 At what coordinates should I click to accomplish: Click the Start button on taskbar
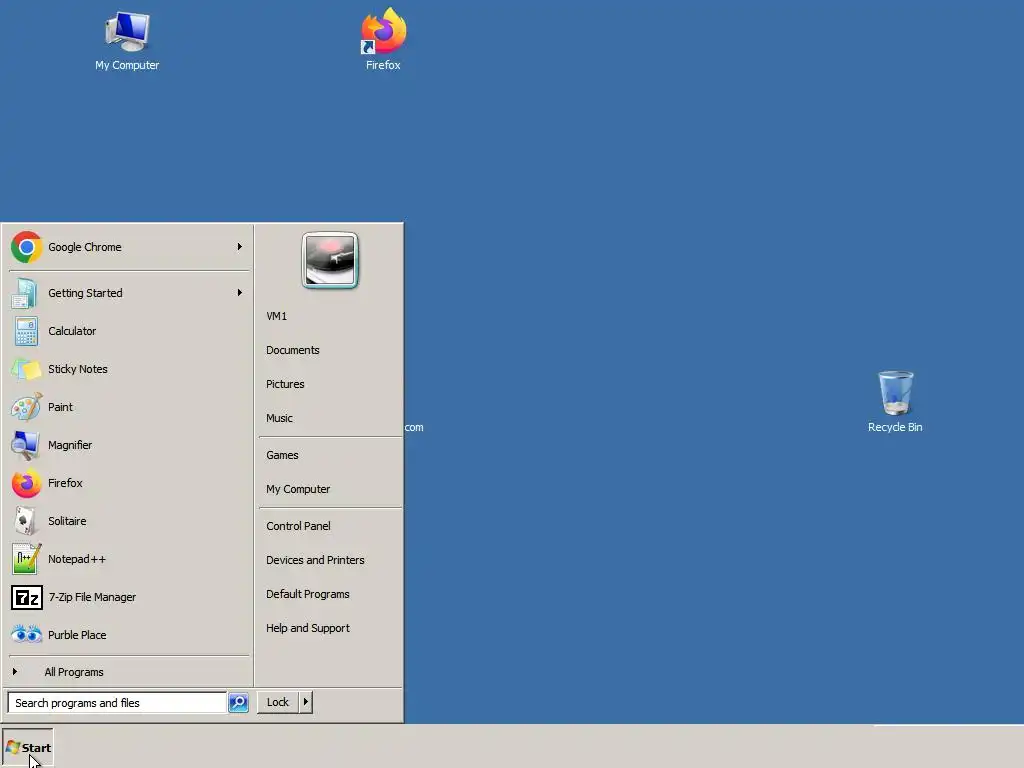click(x=28, y=748)
